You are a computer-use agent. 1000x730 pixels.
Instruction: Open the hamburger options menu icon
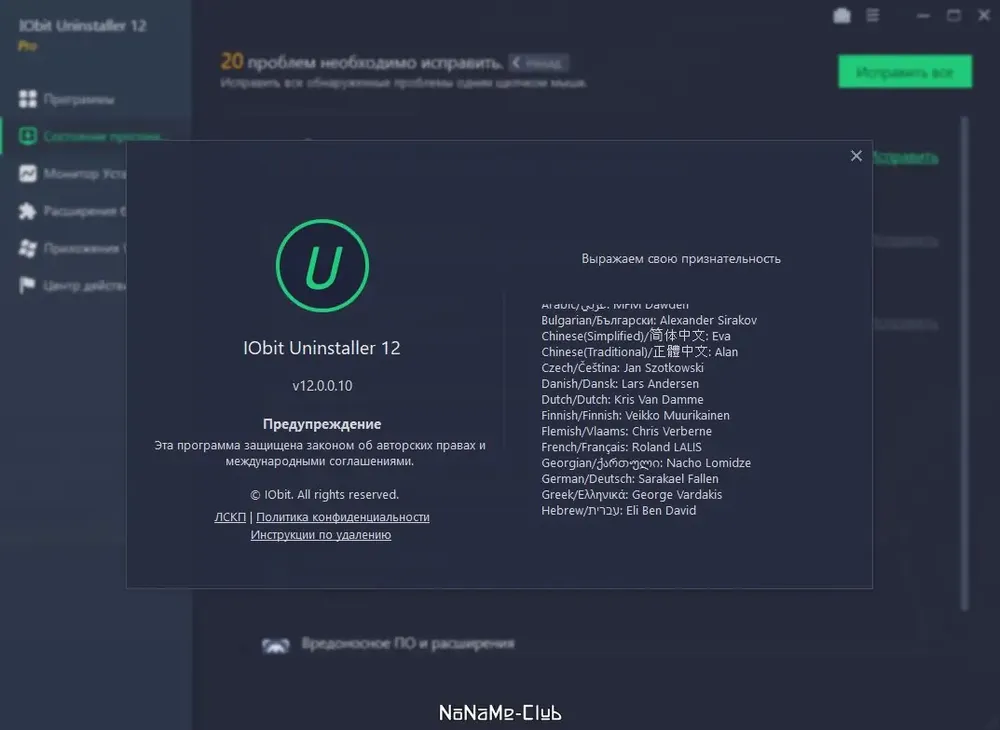[x=872, y=15]
